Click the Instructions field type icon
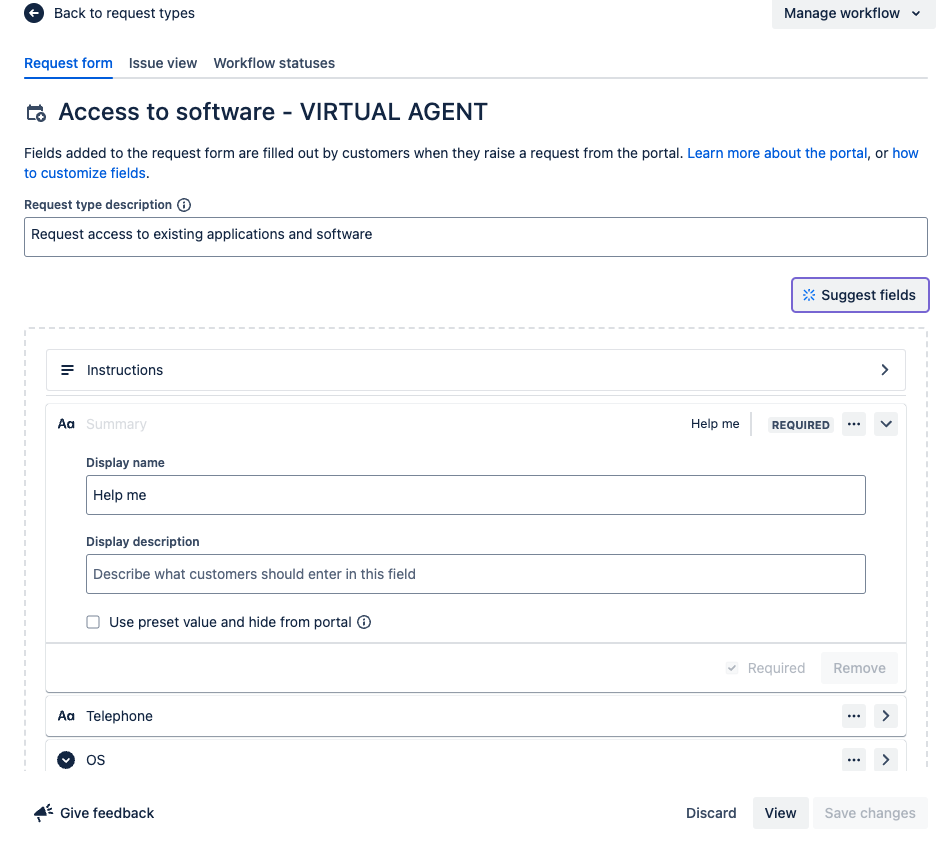 tap(66, 370)
